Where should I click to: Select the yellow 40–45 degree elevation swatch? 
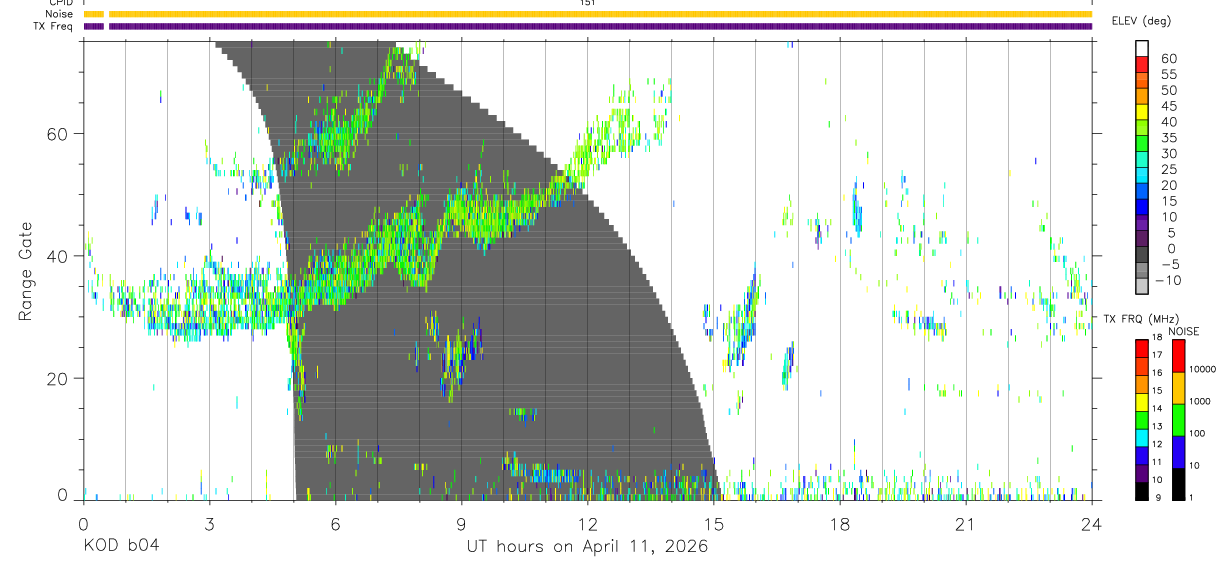coord(1143,114)
